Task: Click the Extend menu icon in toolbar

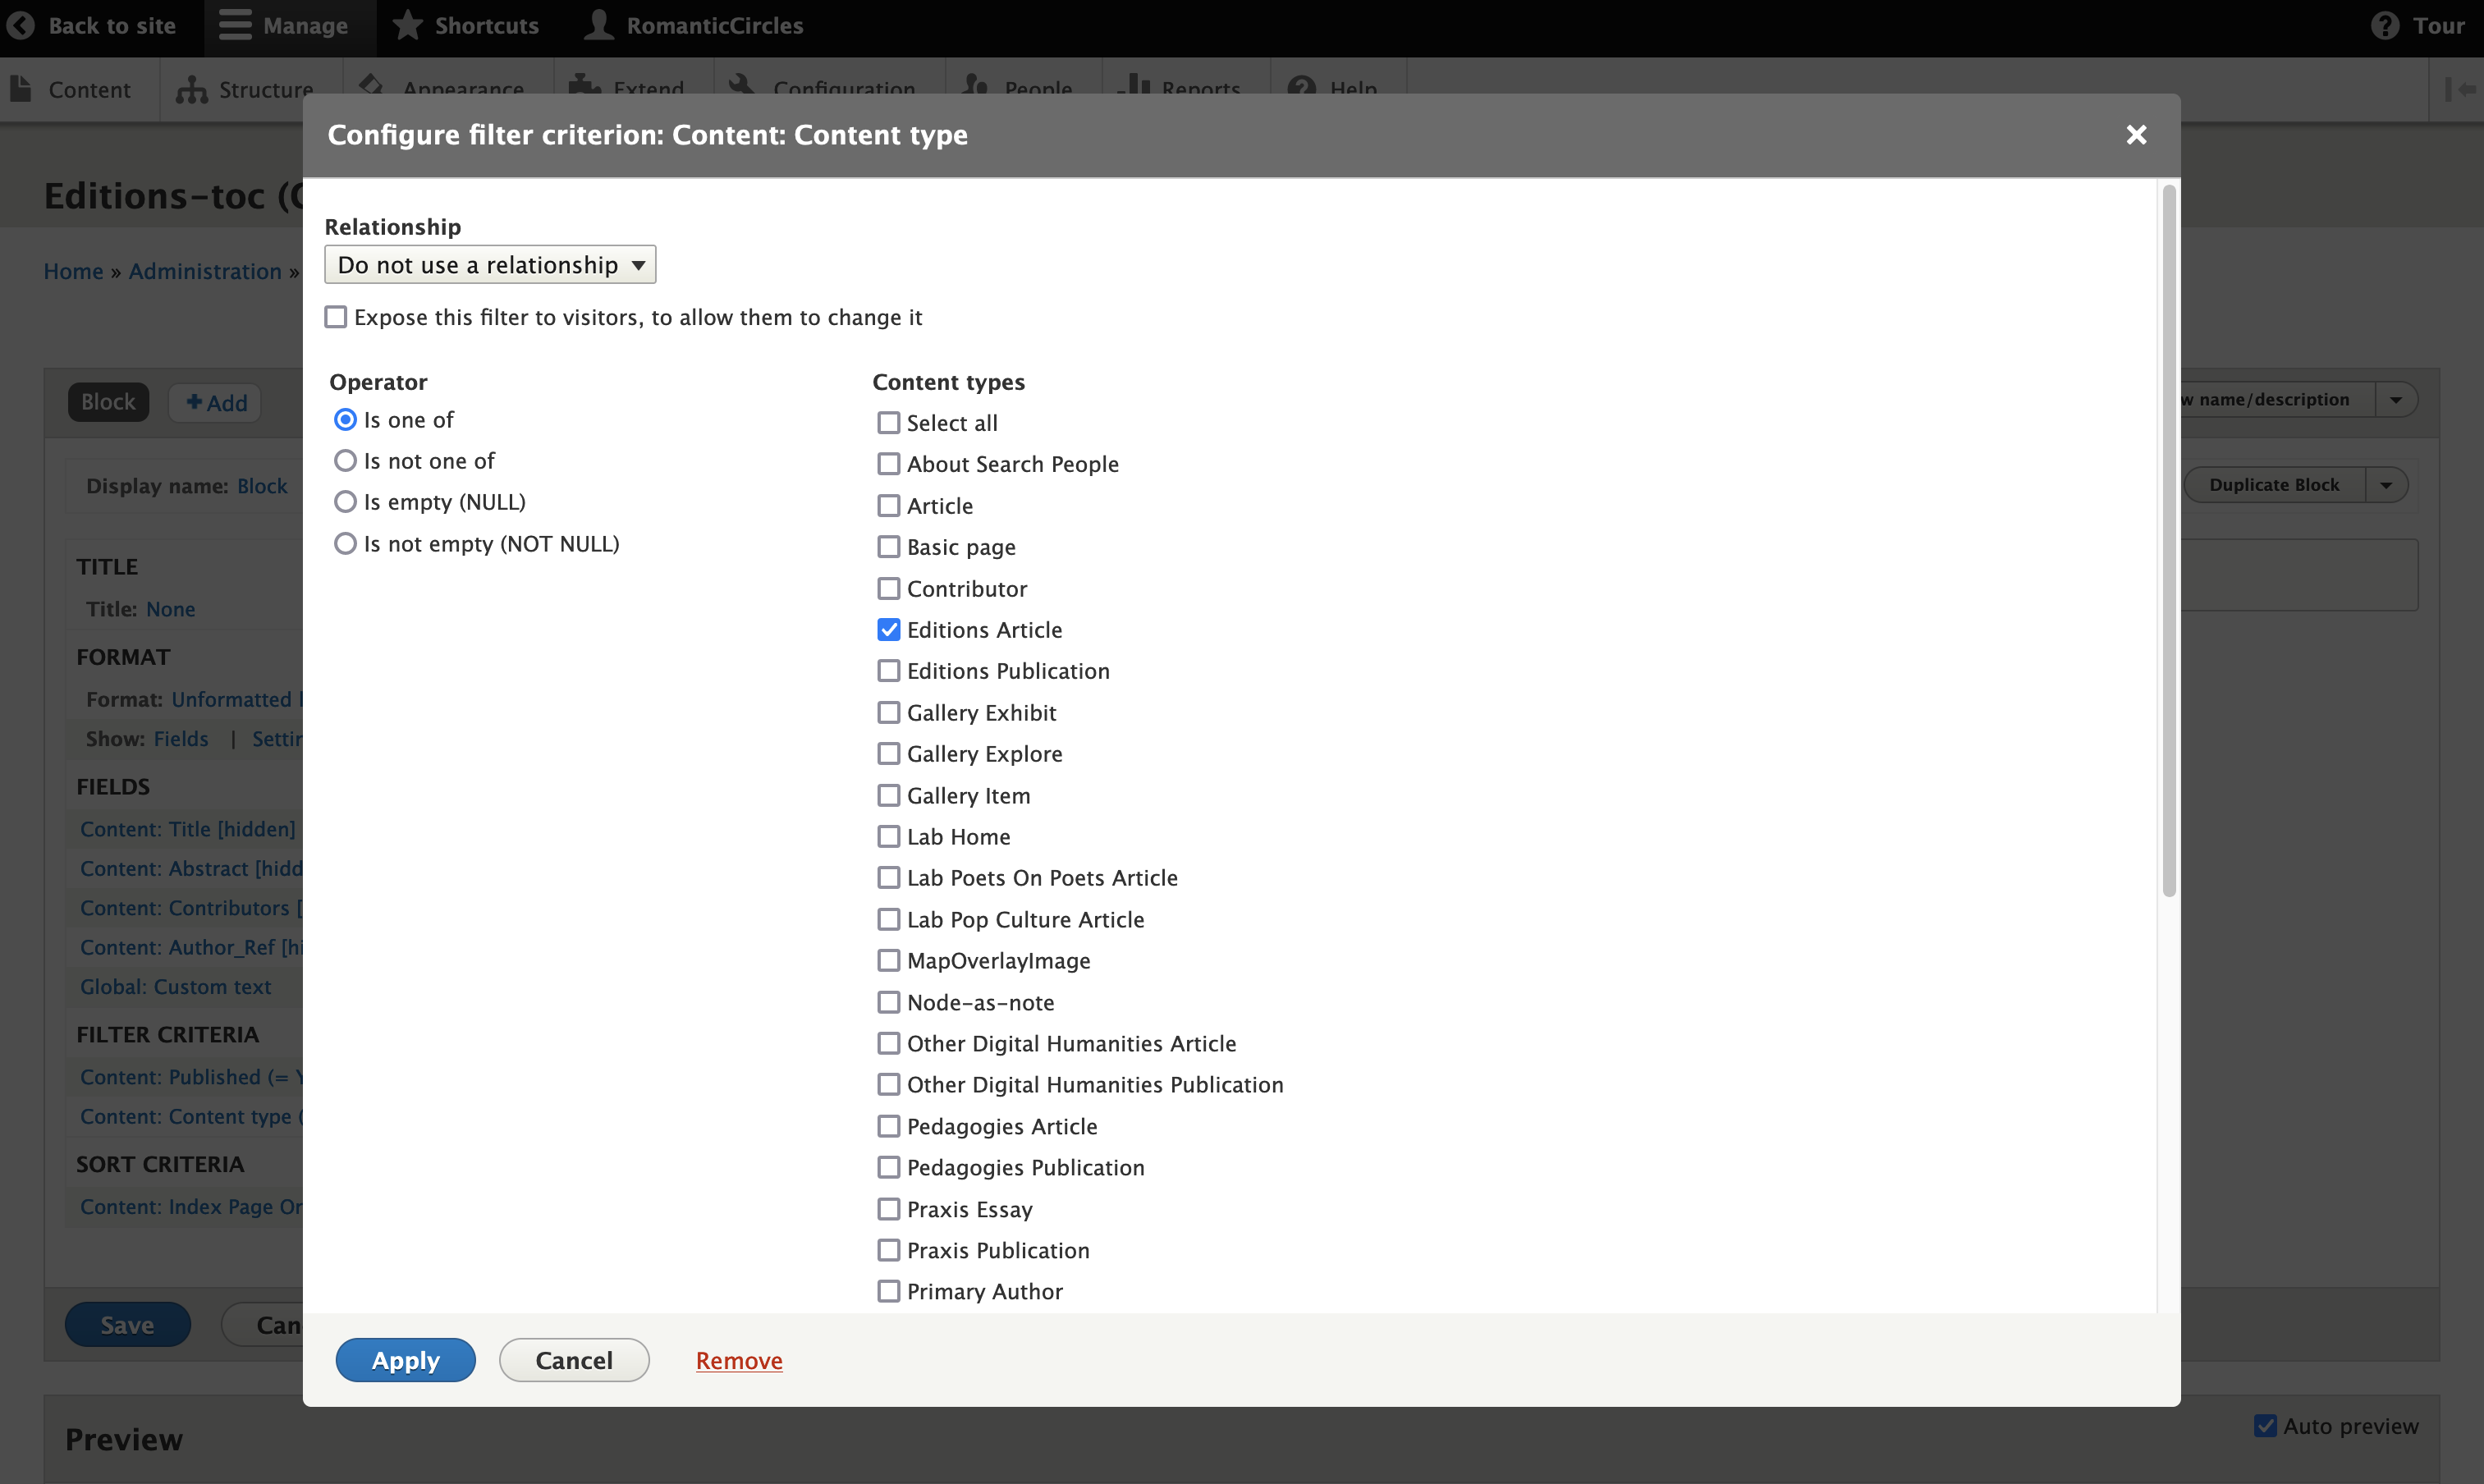Action: click(x=581, y=89)
